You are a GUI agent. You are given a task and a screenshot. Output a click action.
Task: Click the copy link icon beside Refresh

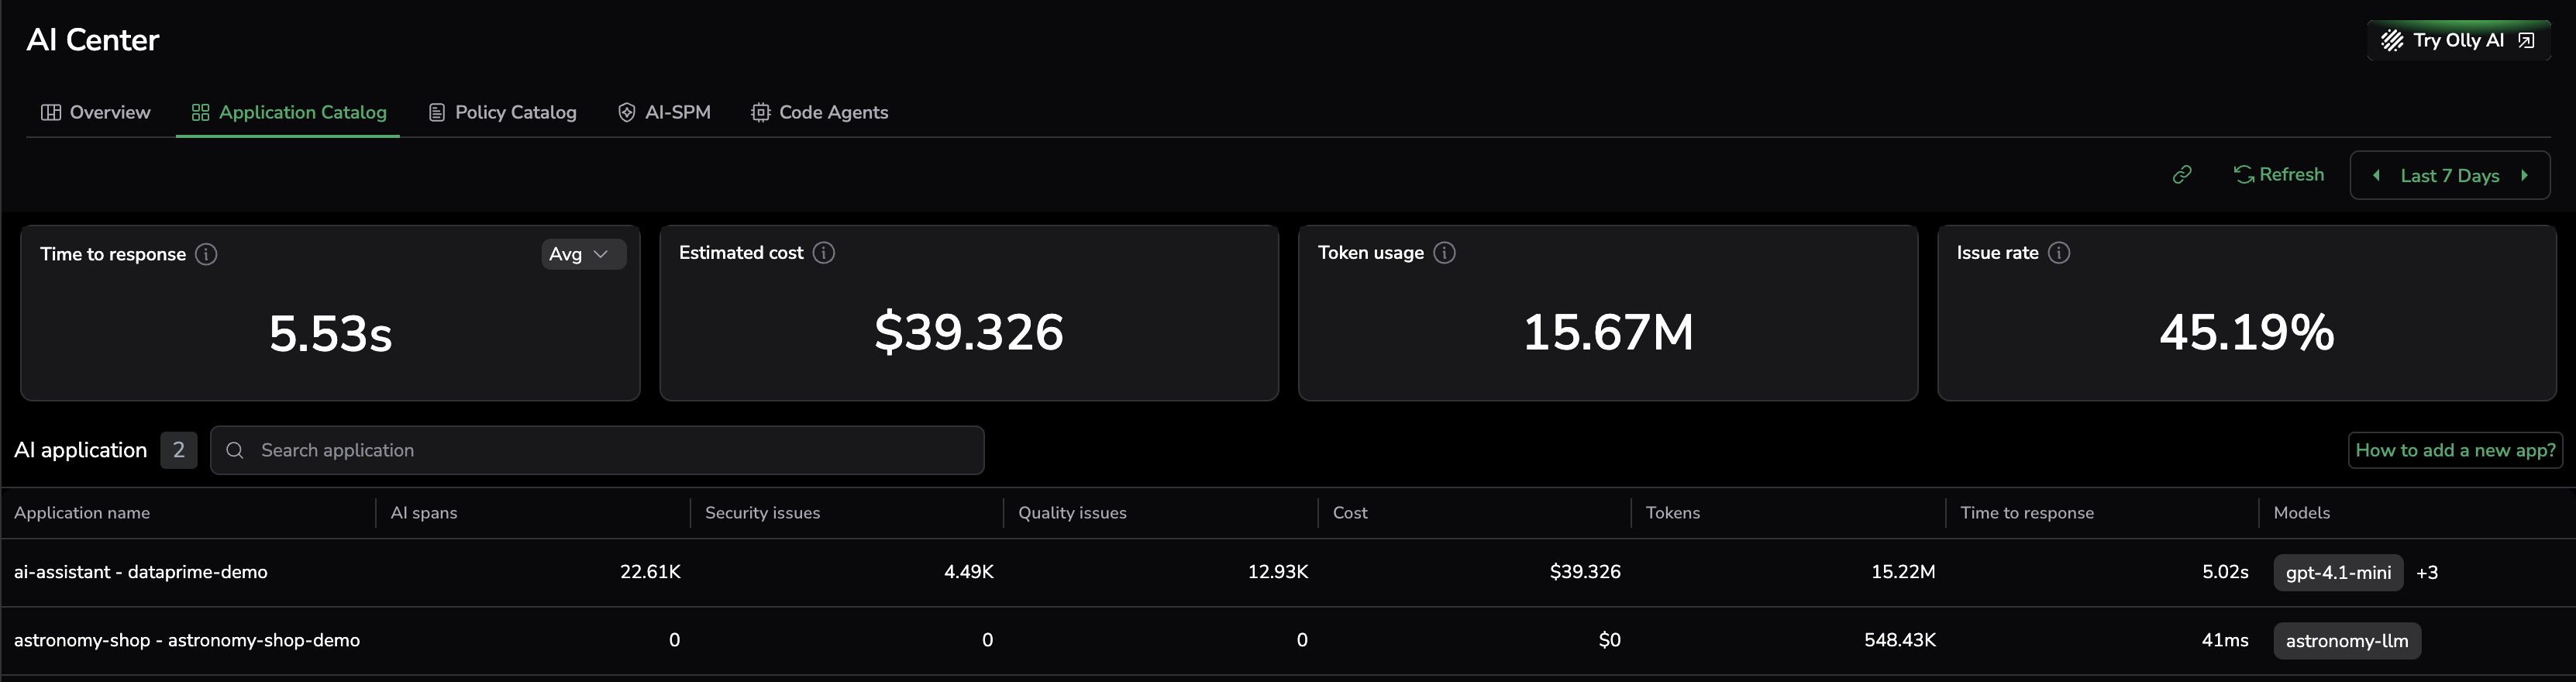[2182, 175]
